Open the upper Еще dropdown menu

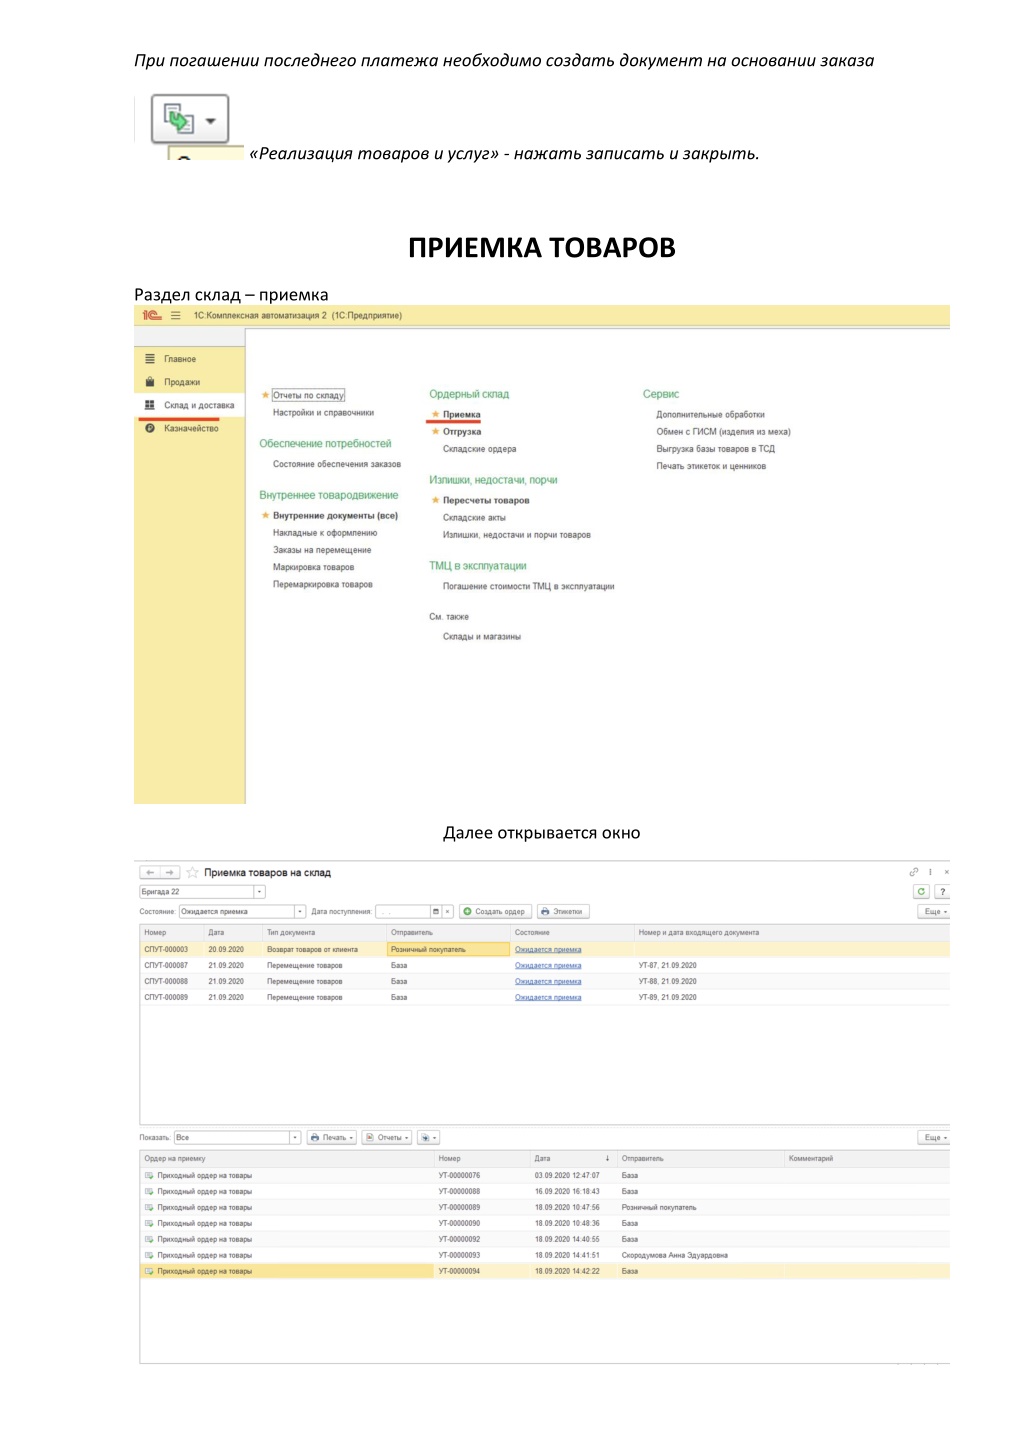coord(934,912)
